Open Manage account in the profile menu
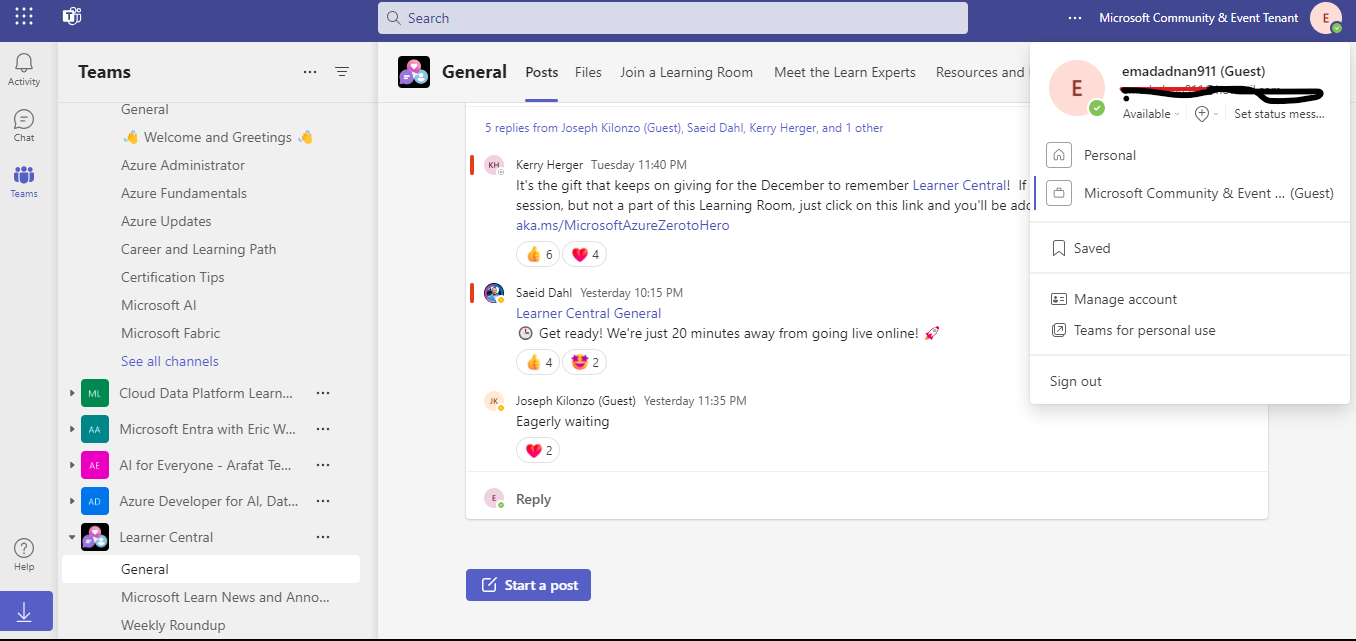The image size is (1356, 641). 1125,298
